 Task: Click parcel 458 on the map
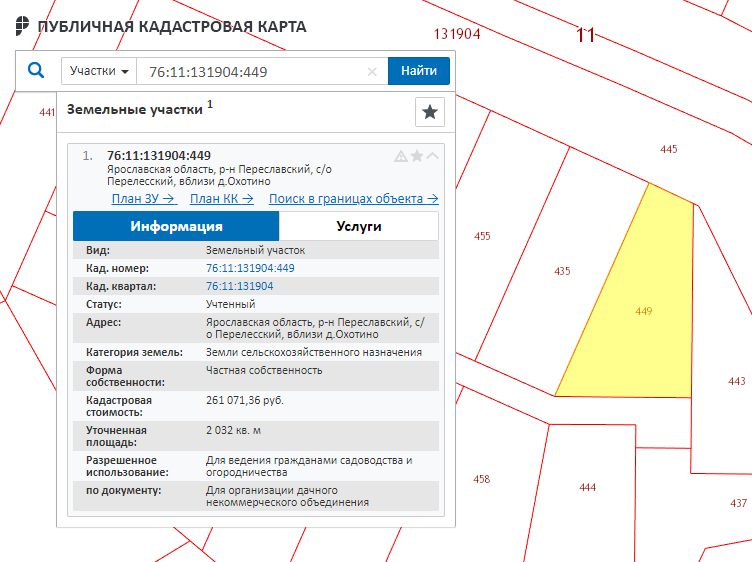tap(482, 479)
